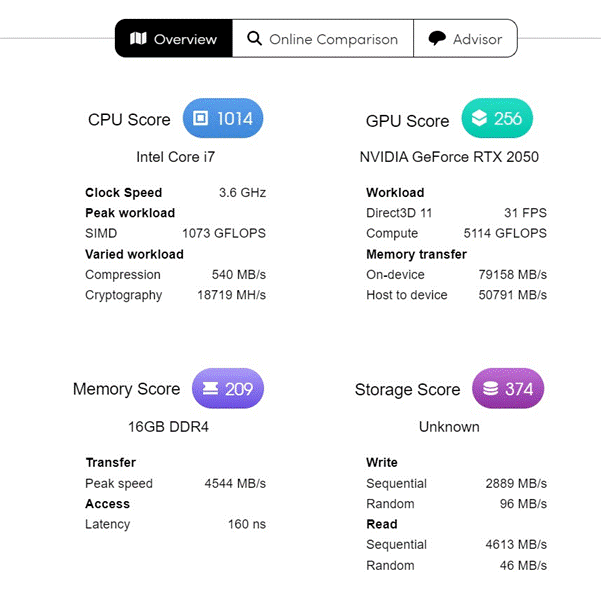Click the Cryptography row label
The width and height of the screenshot is (601, 600).
[123, 295]
